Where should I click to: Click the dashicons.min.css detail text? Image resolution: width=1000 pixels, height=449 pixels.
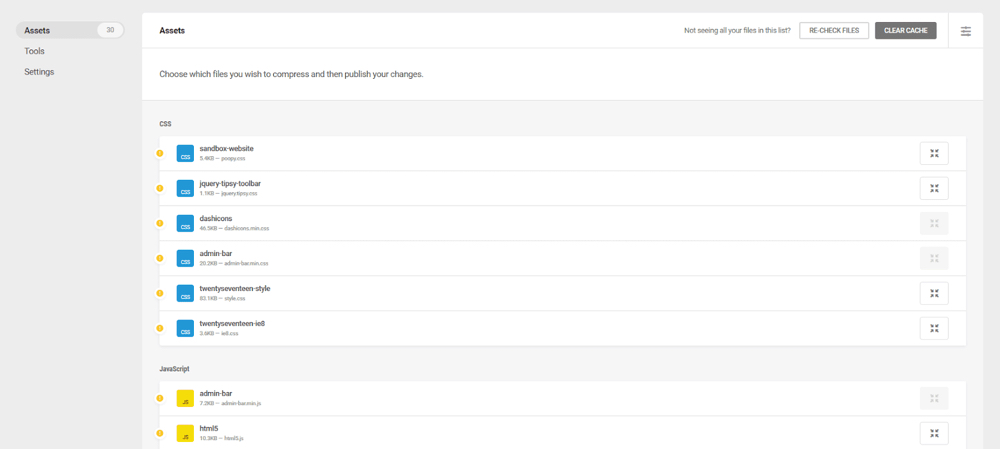point(234,228)
